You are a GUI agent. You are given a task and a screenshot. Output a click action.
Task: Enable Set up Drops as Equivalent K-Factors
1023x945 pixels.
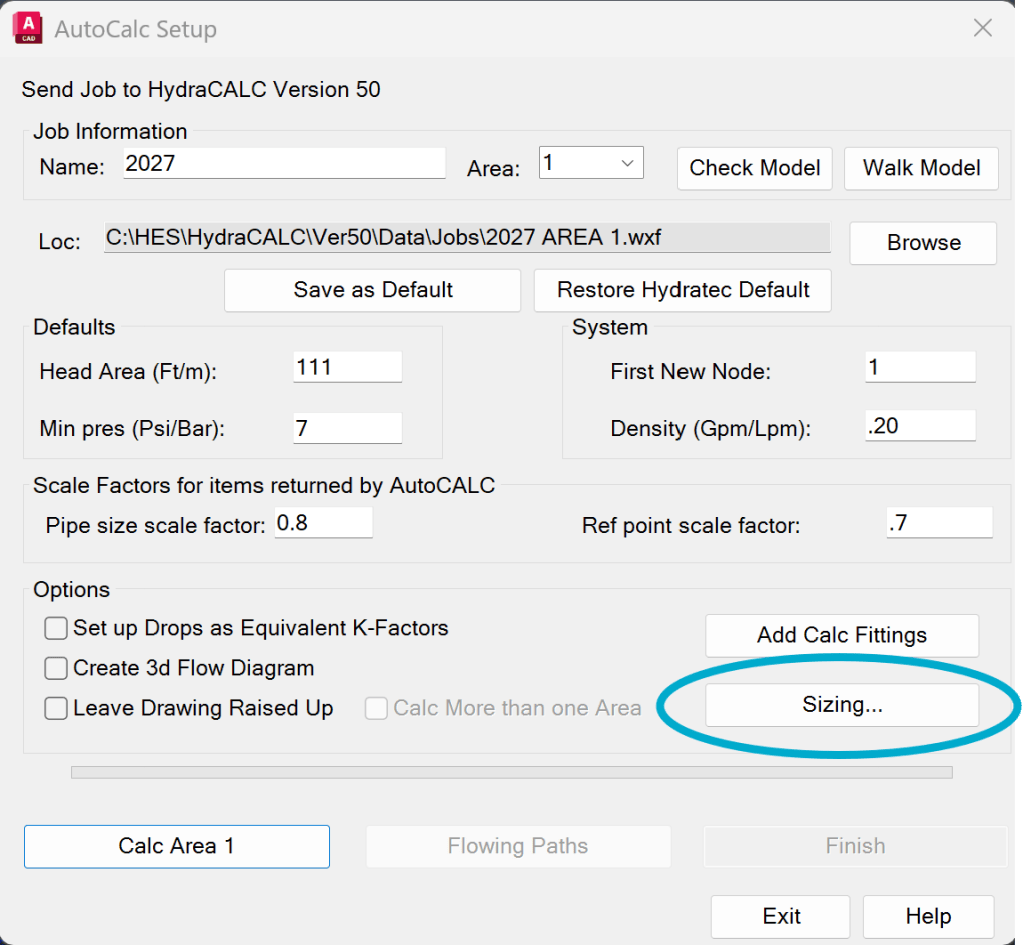[56, 628]
